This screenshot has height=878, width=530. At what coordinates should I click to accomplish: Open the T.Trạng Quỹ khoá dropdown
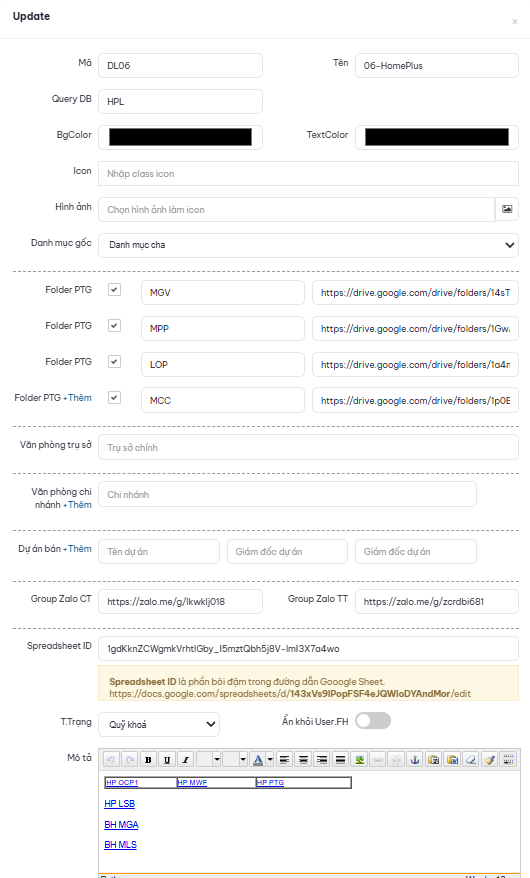(159, 725)
